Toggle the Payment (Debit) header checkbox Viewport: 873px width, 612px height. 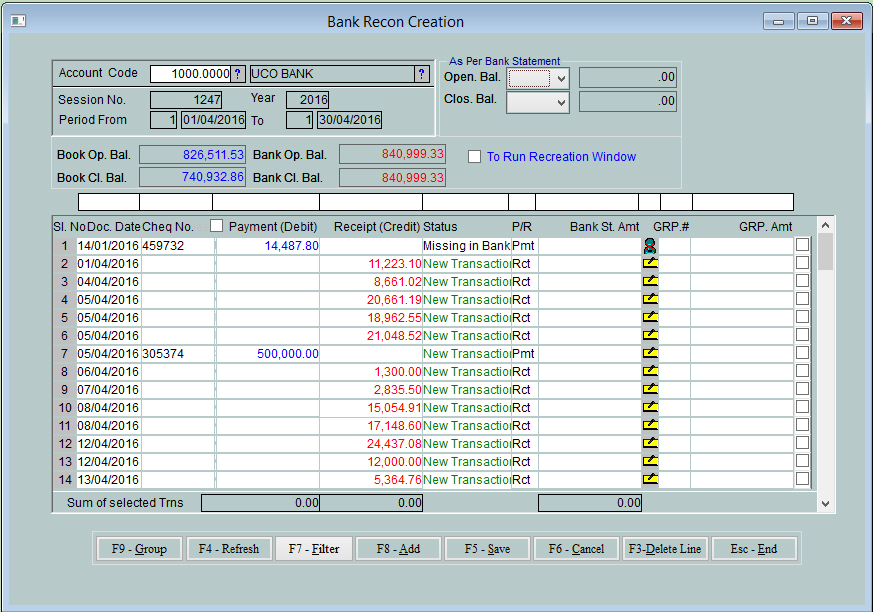point(216,226)
